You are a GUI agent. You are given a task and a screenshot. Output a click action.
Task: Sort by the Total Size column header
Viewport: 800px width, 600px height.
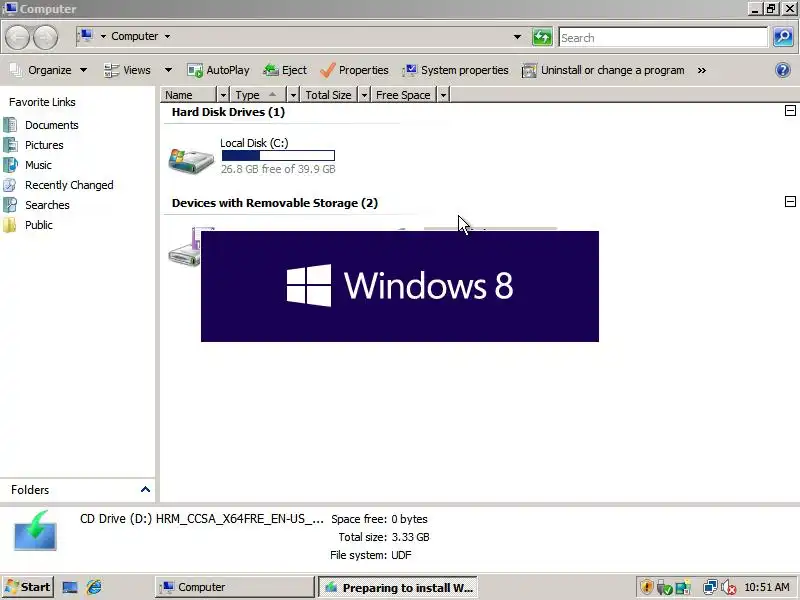[329, 95]
